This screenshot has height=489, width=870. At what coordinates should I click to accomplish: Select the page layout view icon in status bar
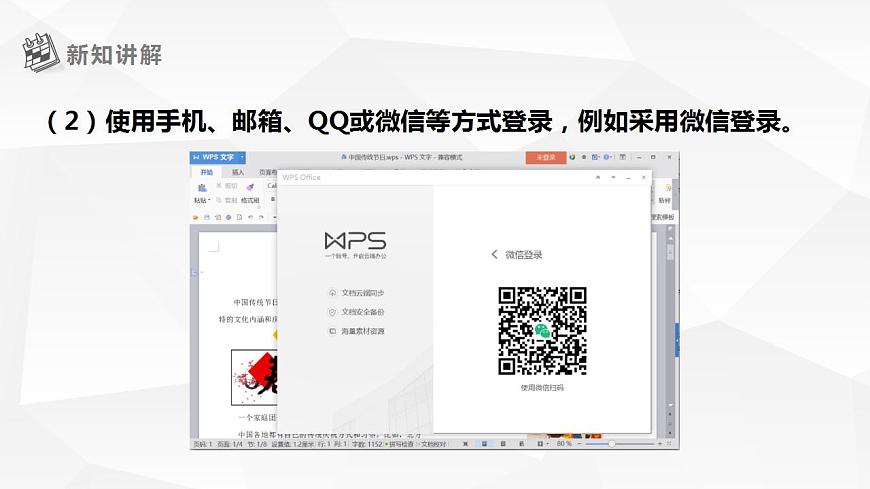(484, 444)
